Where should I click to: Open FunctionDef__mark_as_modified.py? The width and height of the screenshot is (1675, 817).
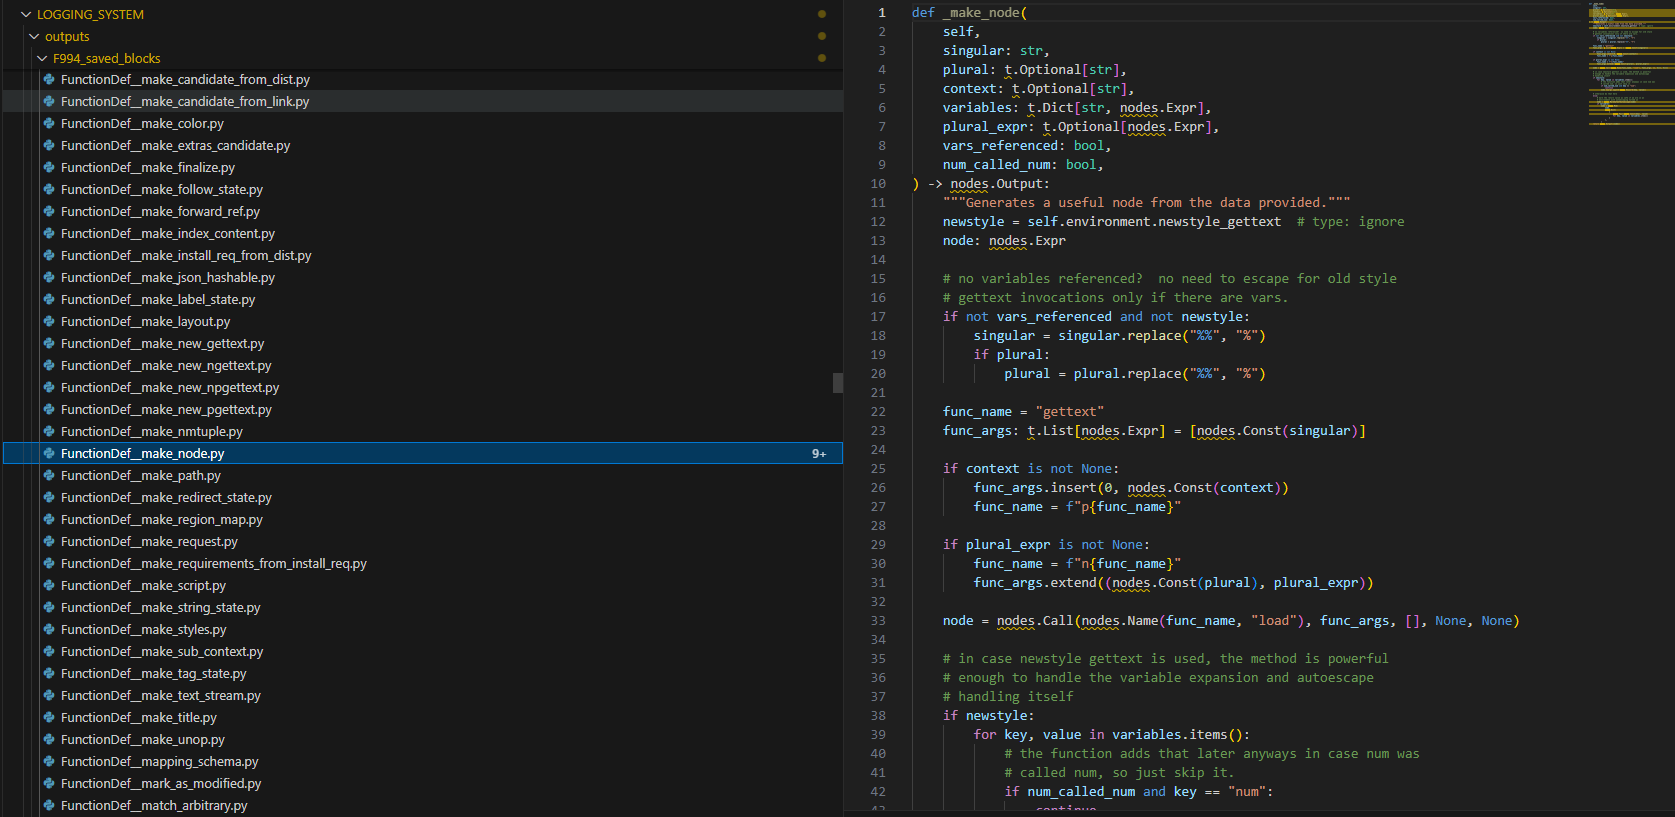[x=160, y=784]
